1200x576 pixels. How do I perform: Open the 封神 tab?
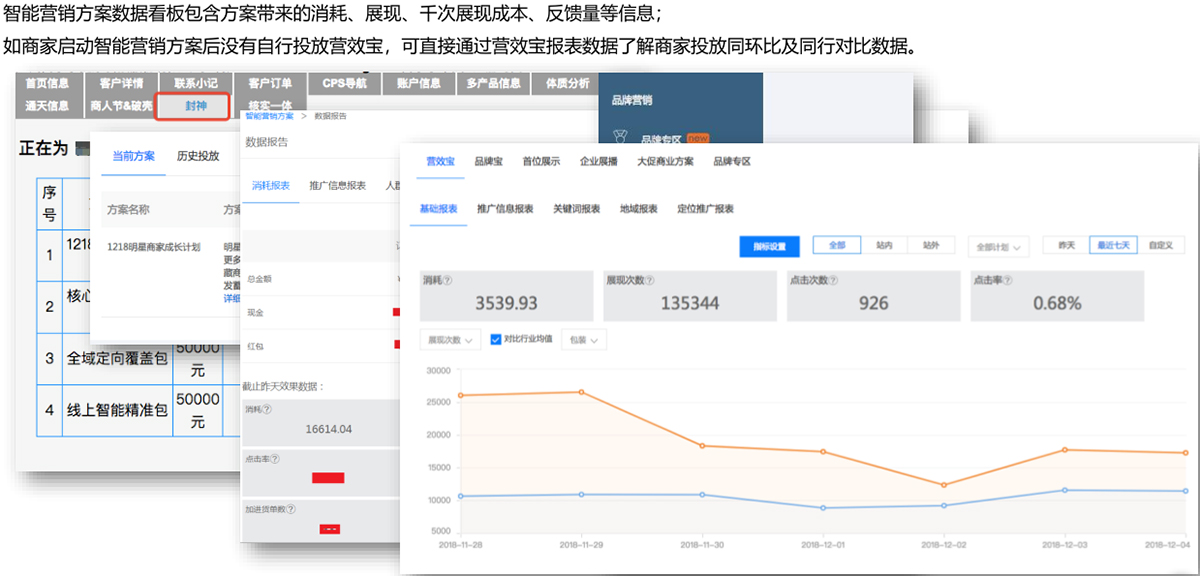click(194, 105)
